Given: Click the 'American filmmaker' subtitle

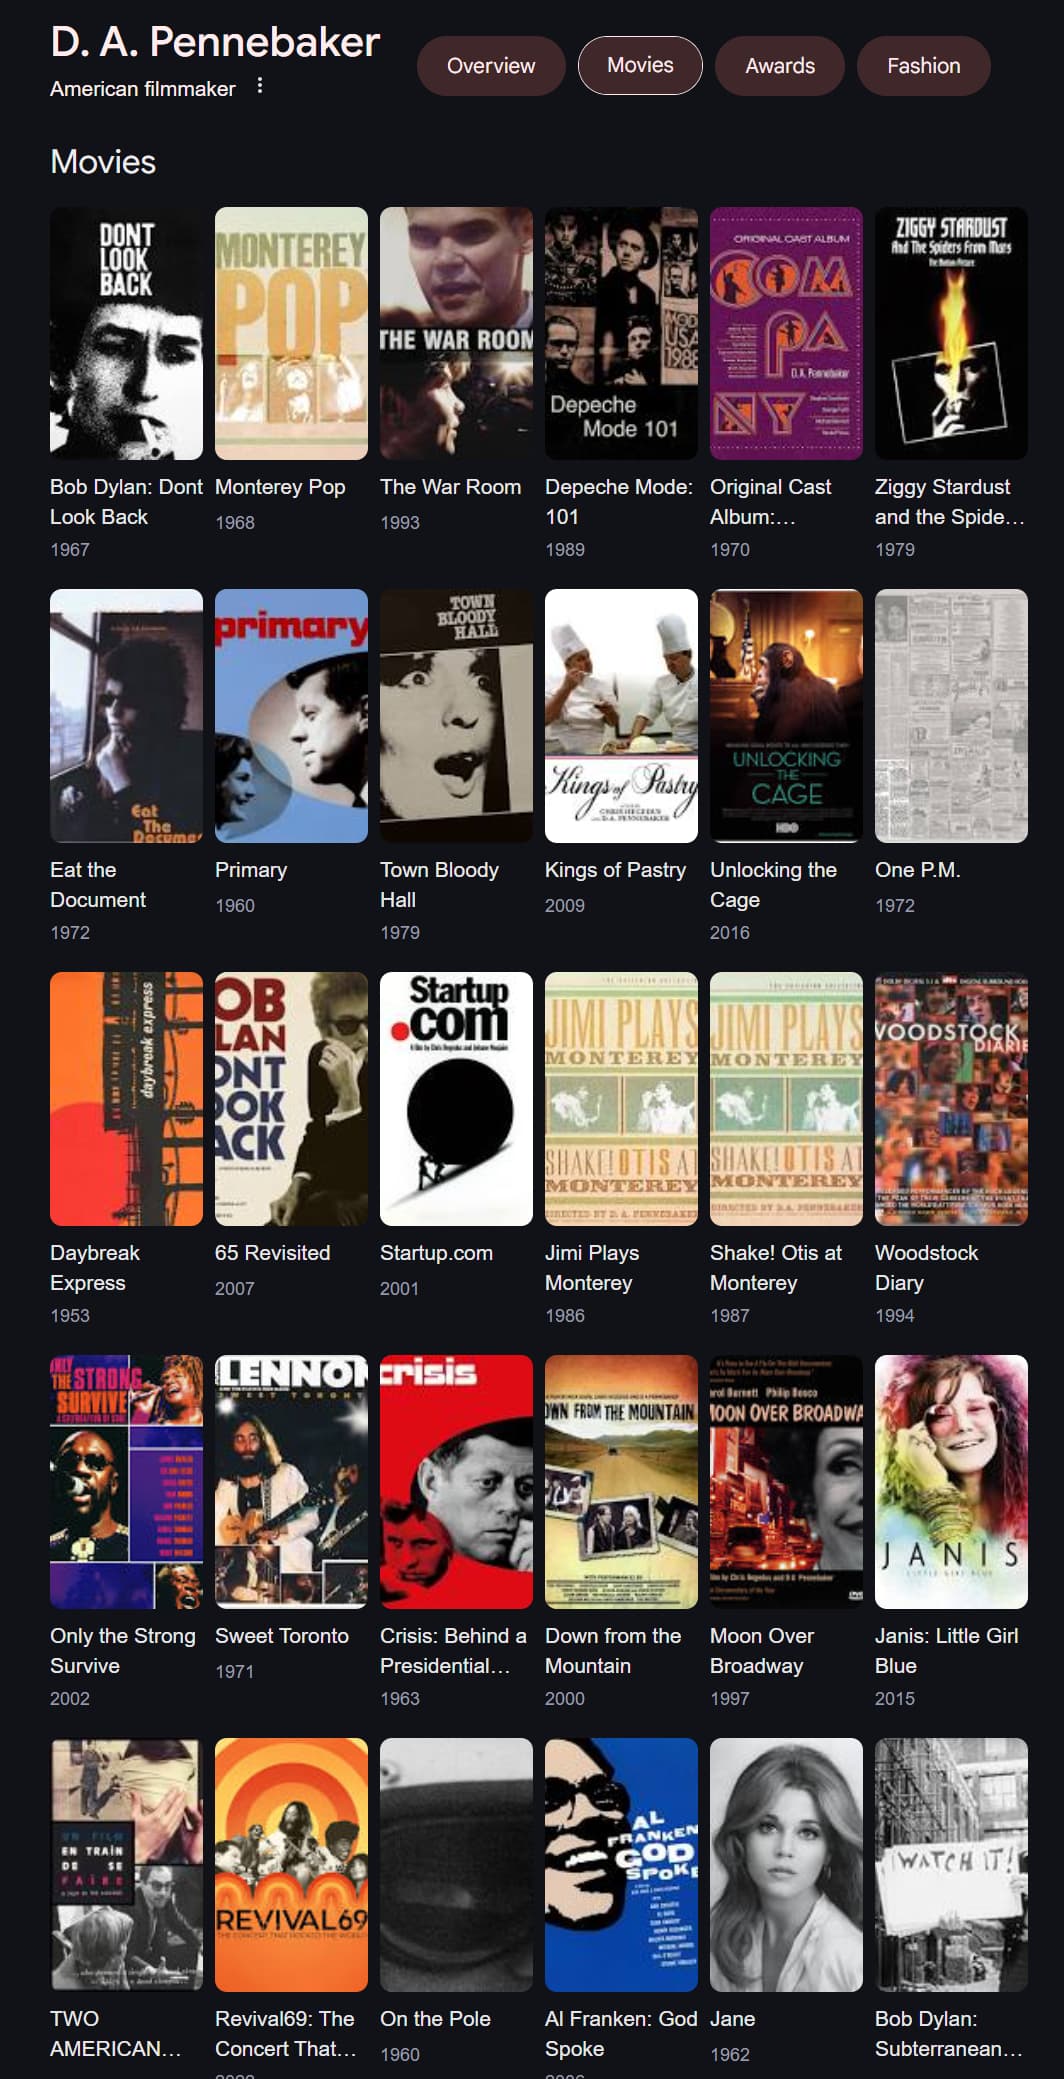Looking at the screenshot, I should click(x=143, y=89).
